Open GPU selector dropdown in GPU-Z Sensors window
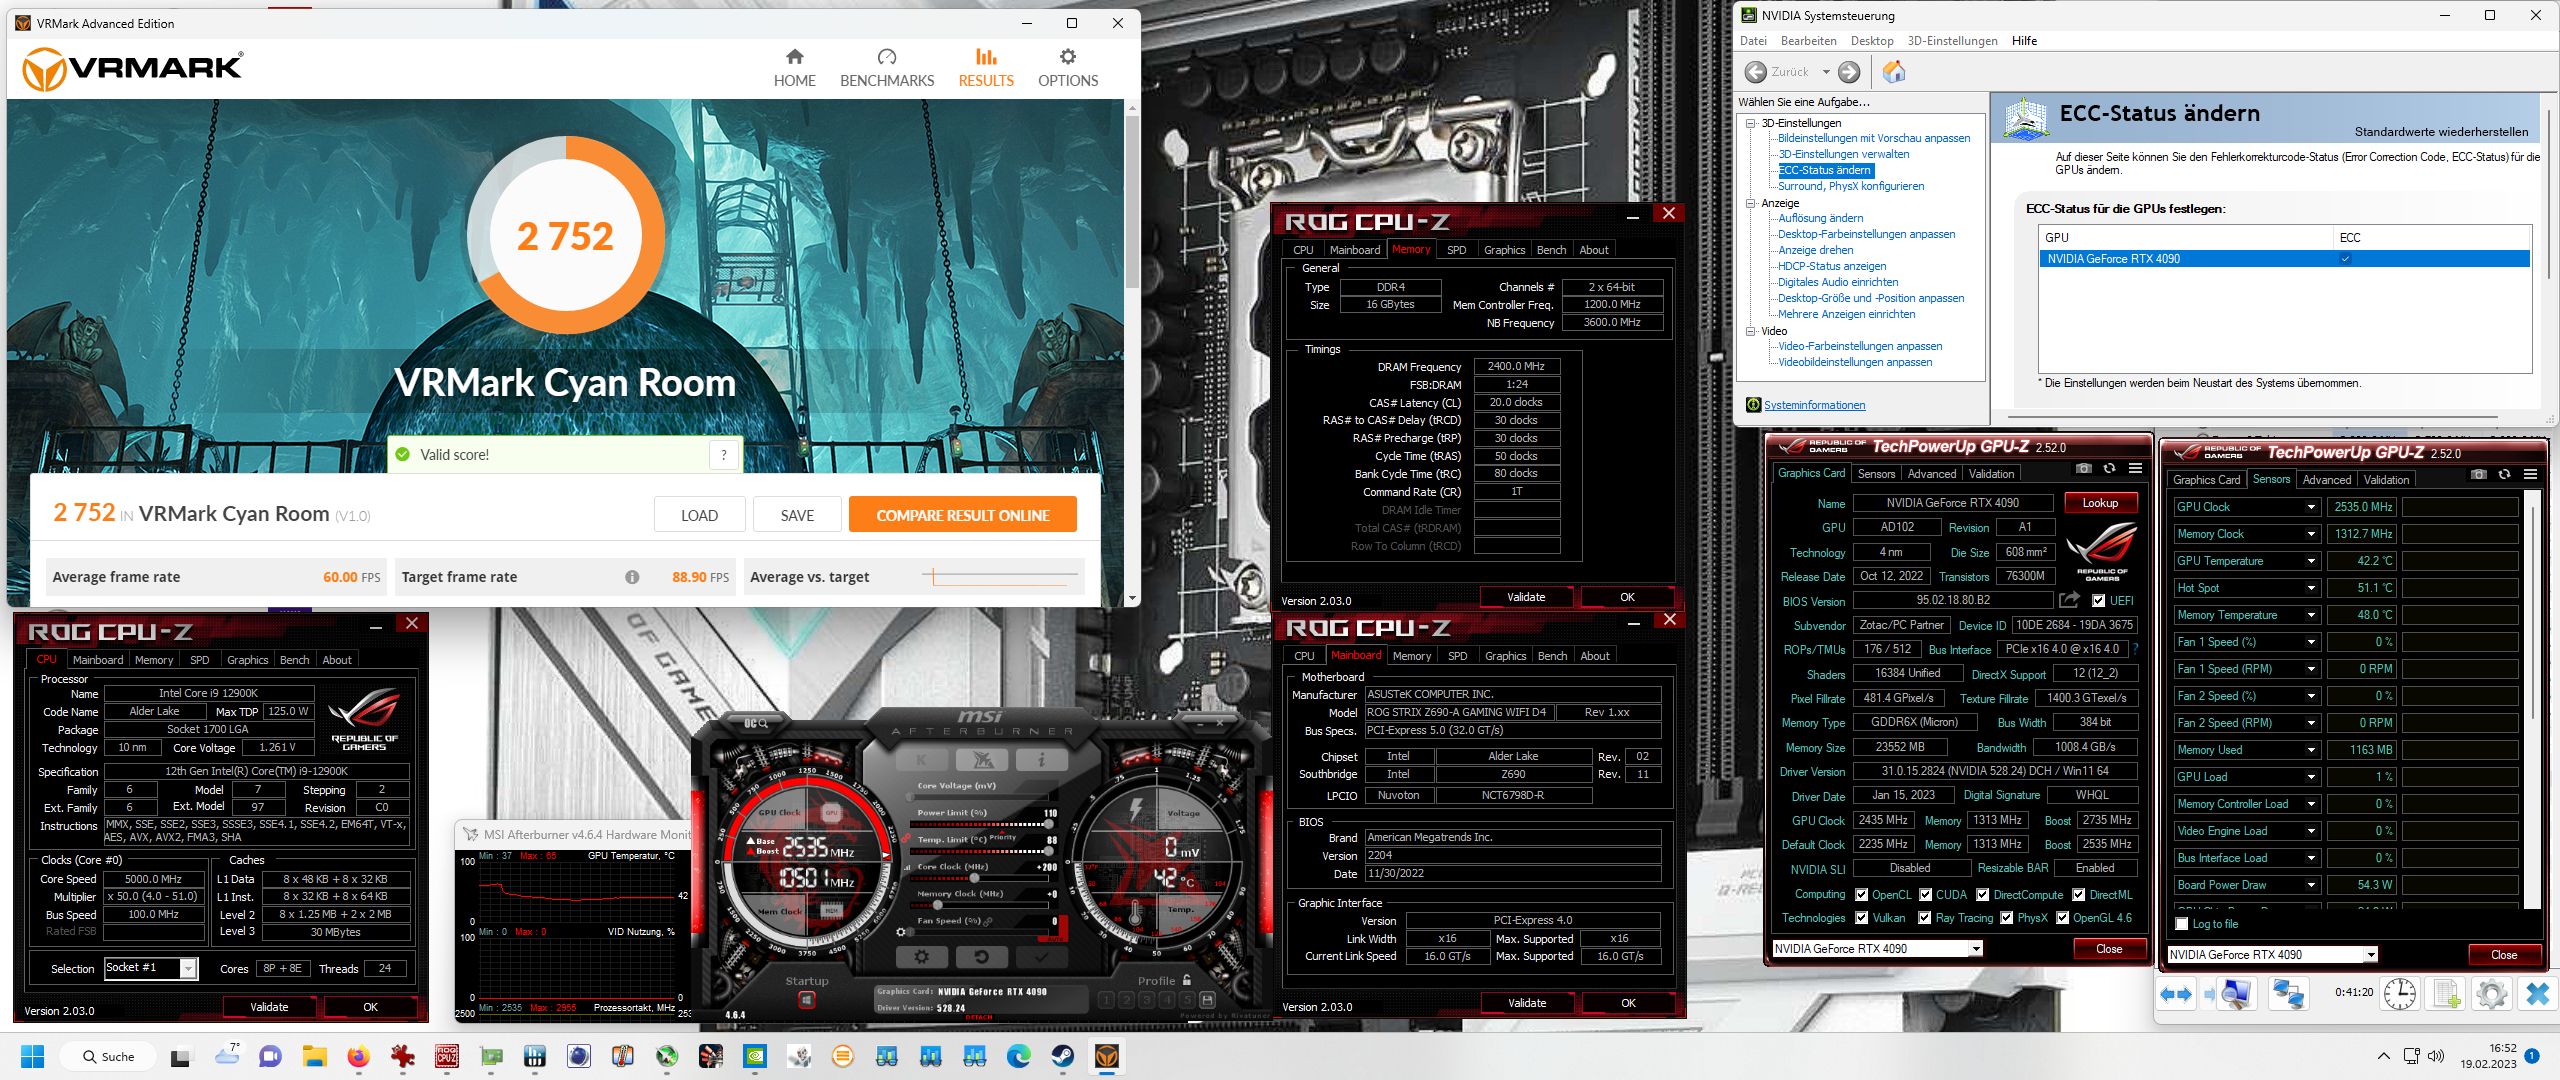This screenshot has width=2560, height=1080. click(x=2370, y=955)
